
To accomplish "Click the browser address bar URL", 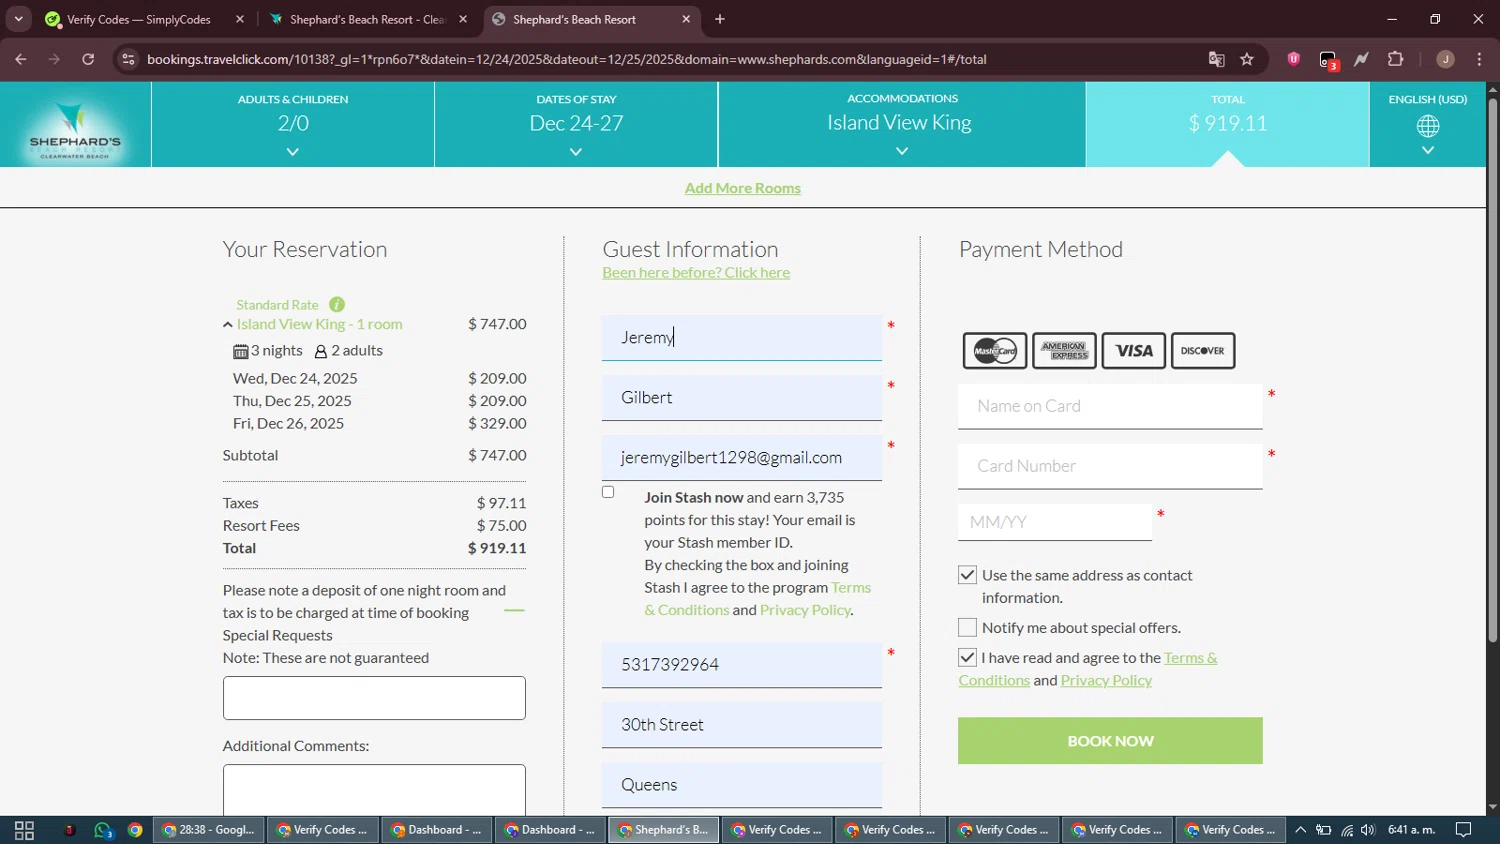I will (567, 59).
